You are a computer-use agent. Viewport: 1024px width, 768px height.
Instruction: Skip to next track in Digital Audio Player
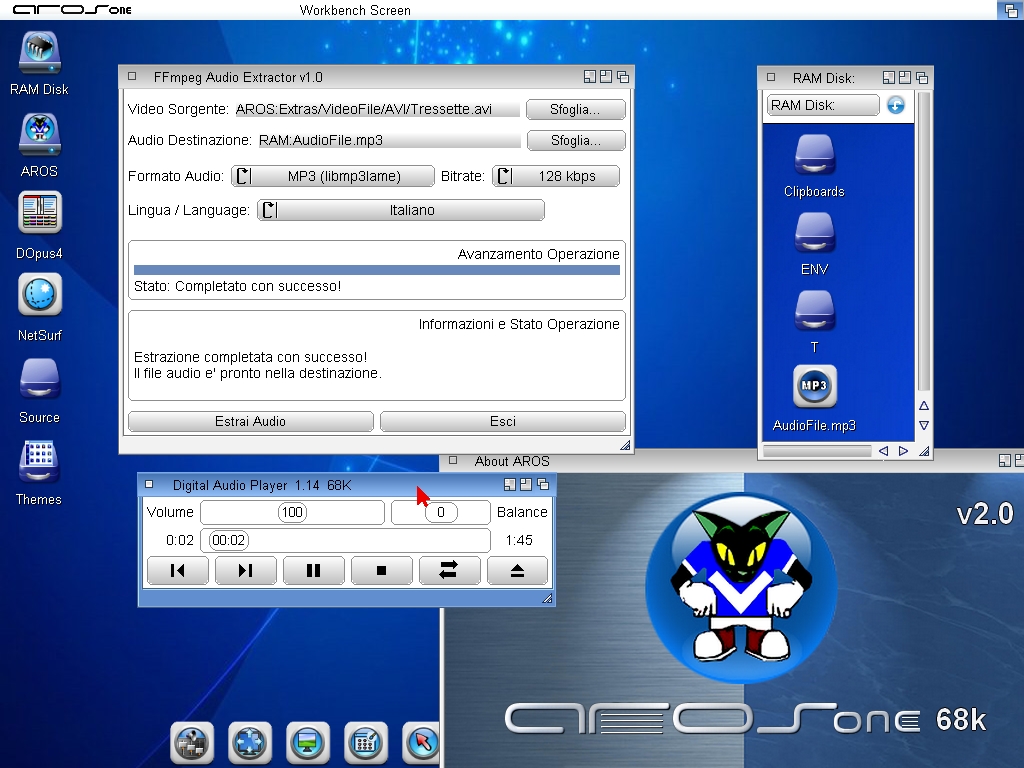click(x=246, y=571)
